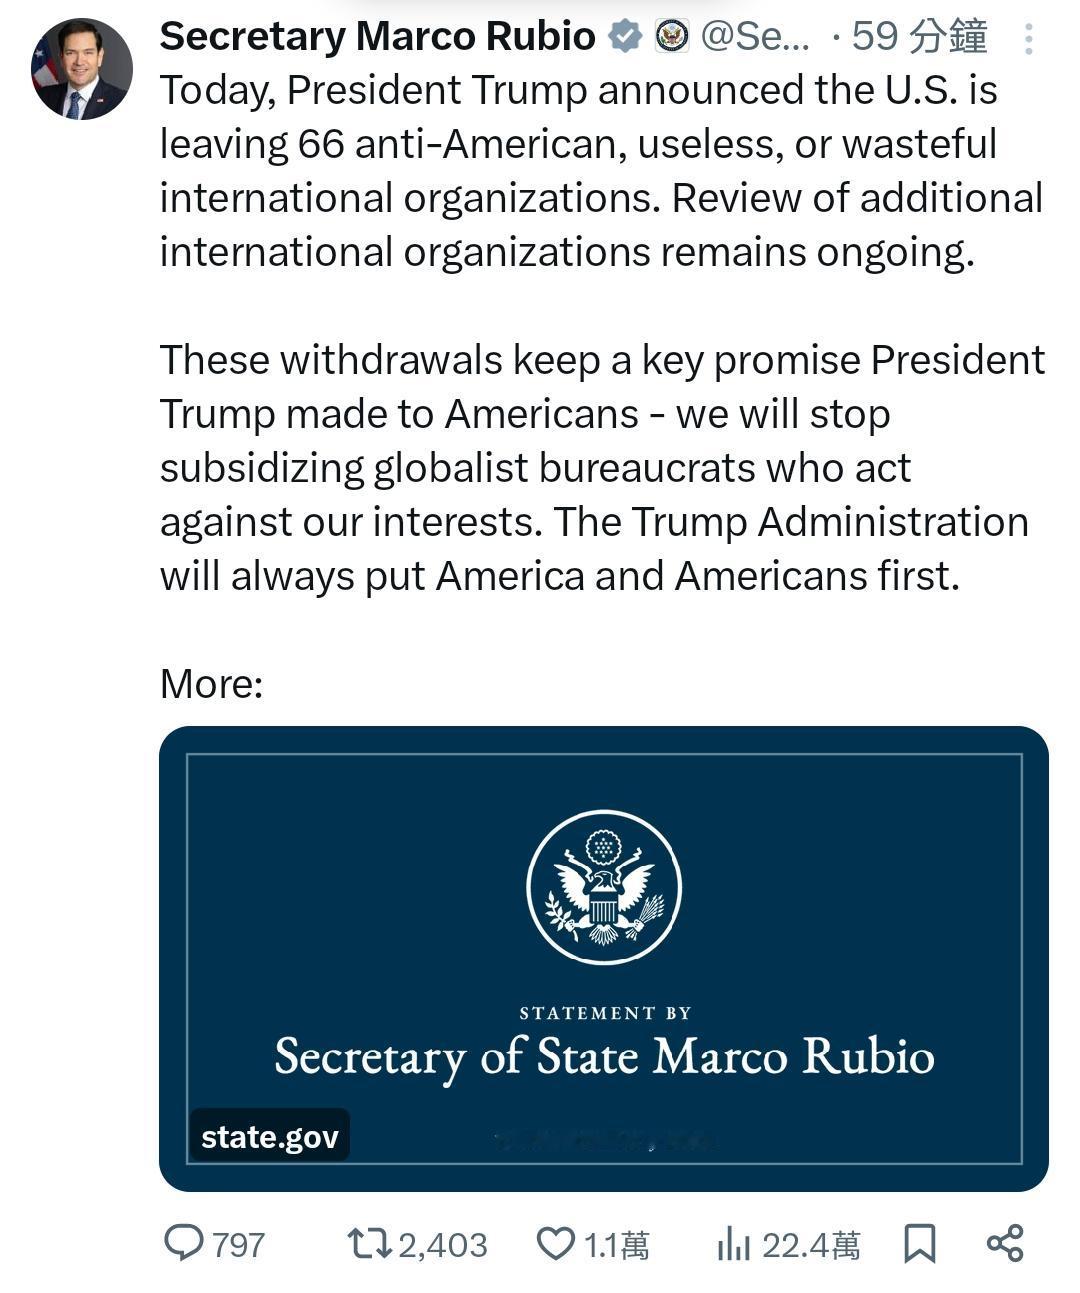
Task: Tap the repost arrows icon
Action: [369, 1244]
